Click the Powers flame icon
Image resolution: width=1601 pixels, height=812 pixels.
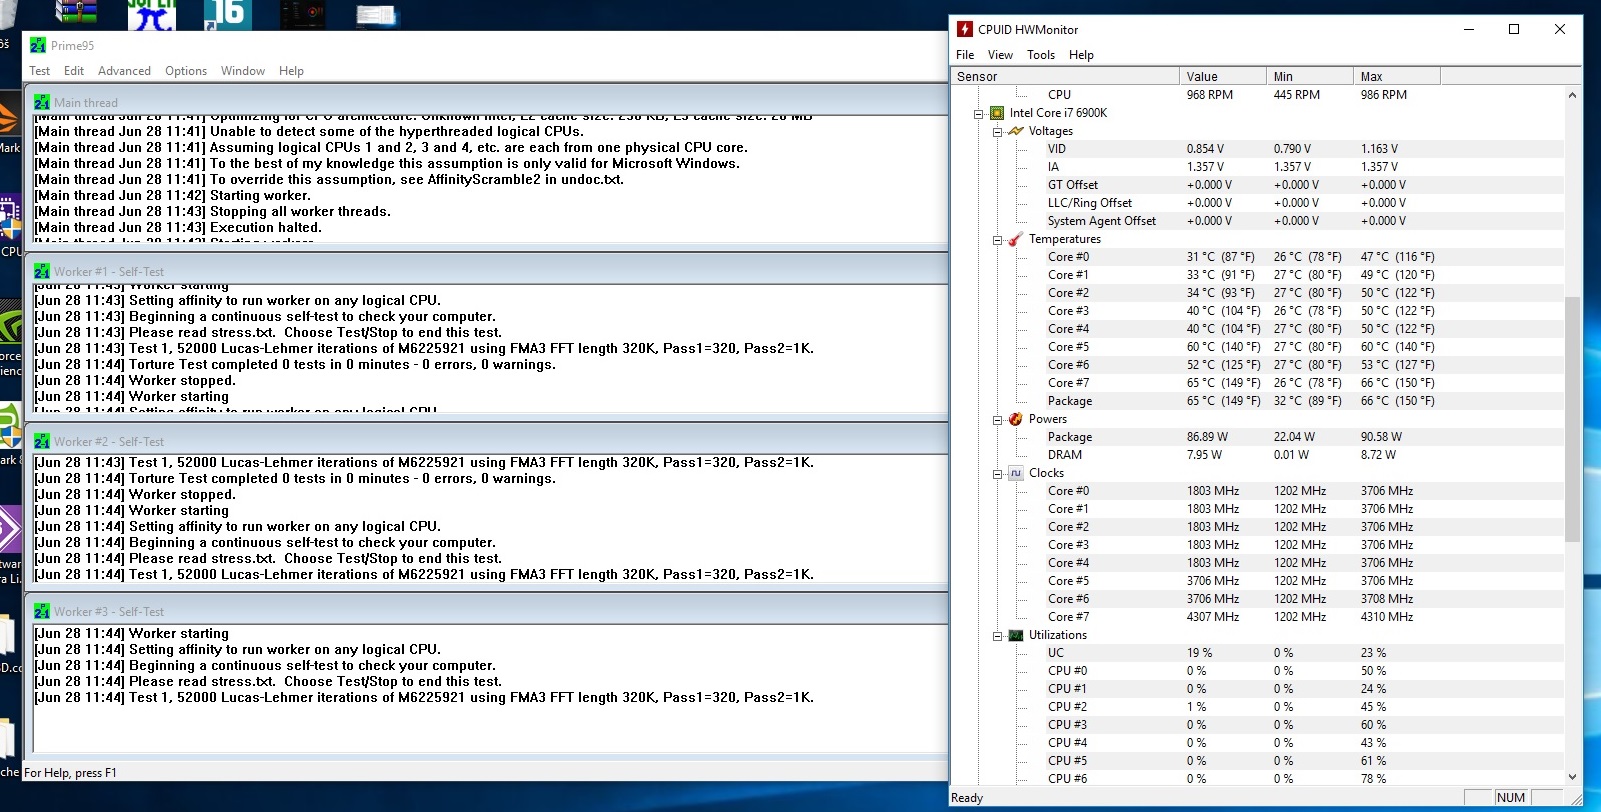tap(1016, 419)
